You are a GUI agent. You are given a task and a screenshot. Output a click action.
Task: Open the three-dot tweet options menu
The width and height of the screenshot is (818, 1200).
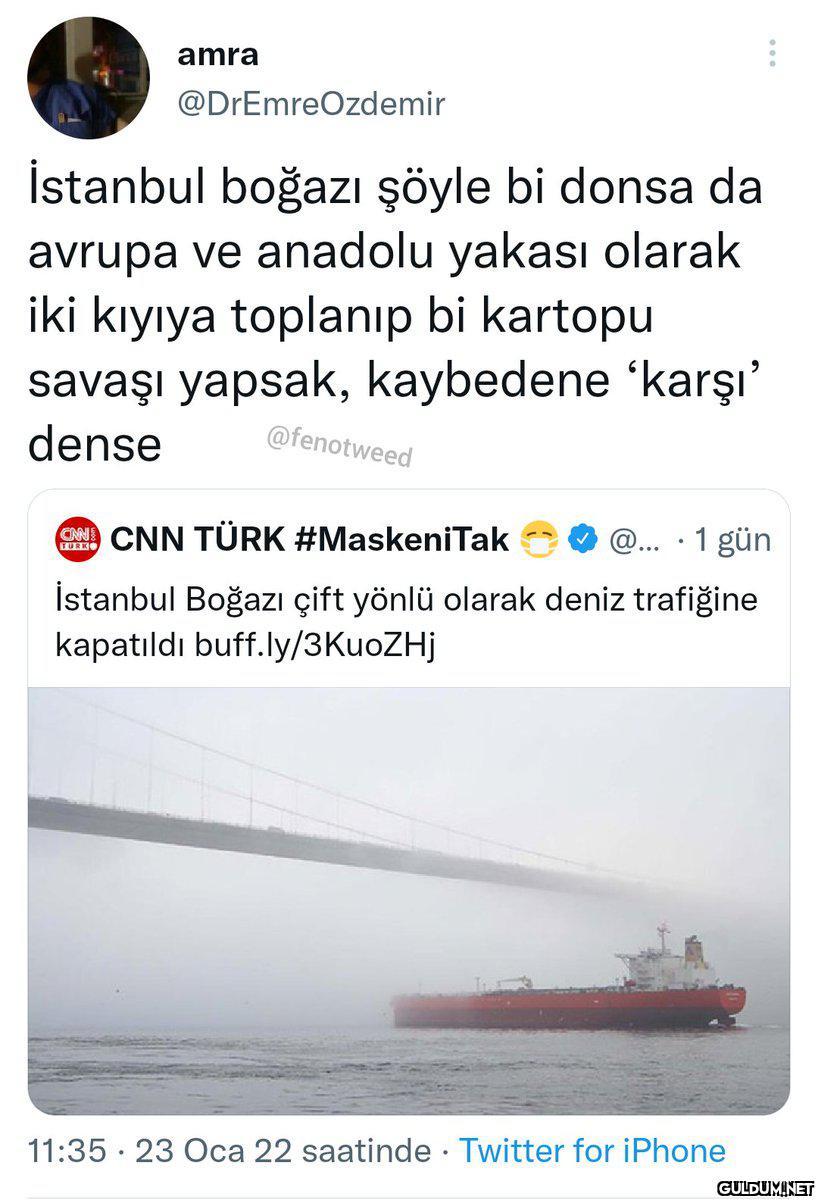(x=772, y=54)
